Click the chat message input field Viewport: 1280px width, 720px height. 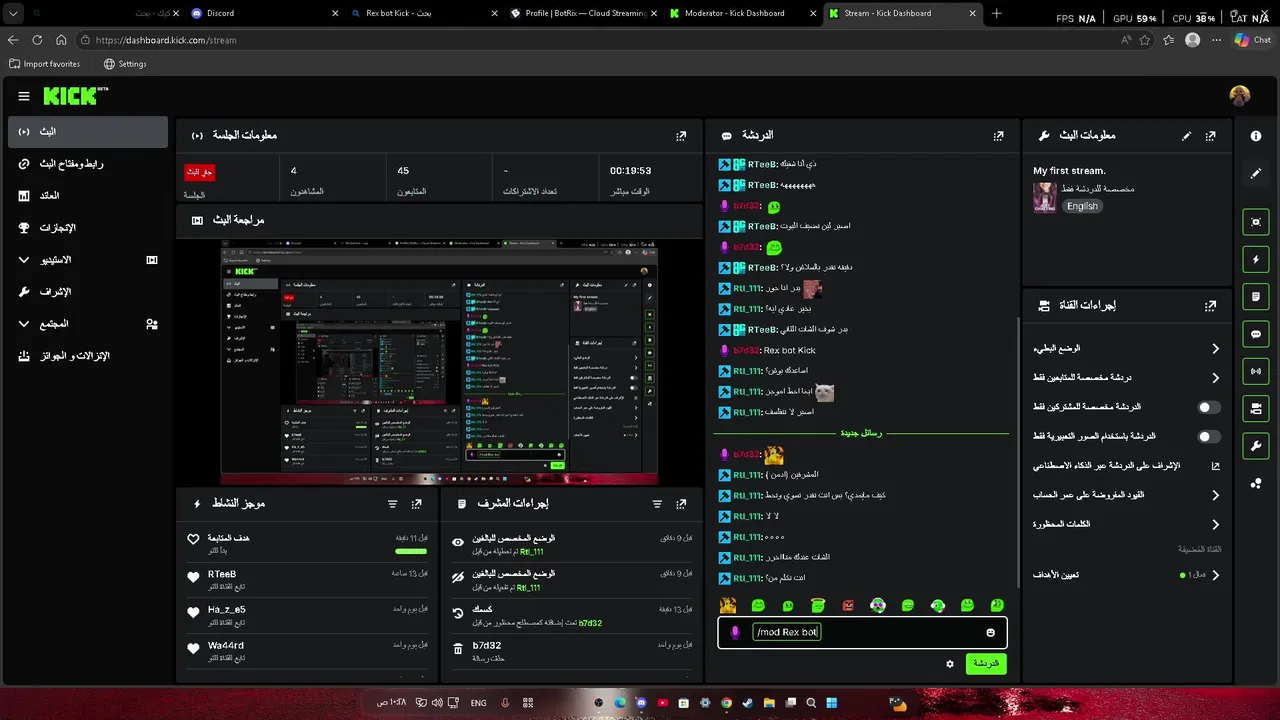863,632
